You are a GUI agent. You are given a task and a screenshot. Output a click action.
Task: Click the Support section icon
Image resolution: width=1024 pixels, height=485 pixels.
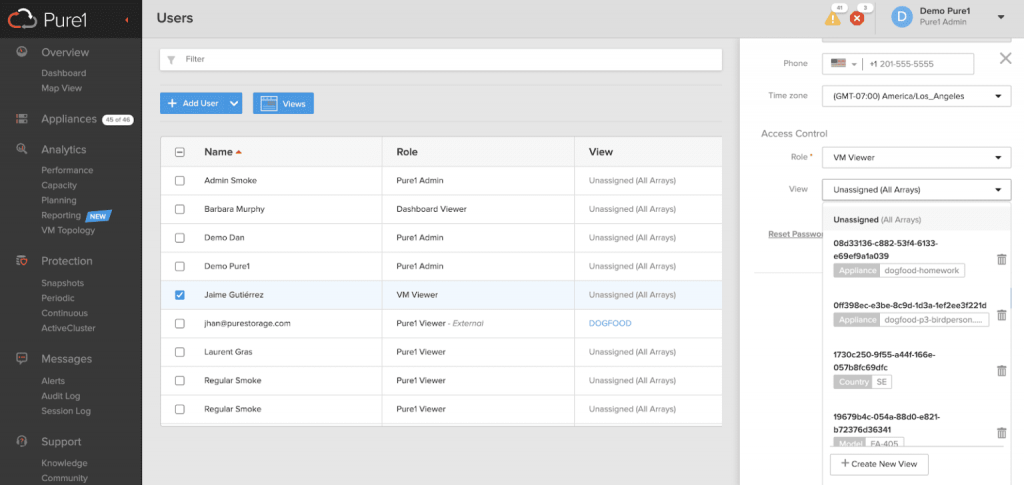coord(22,441)
